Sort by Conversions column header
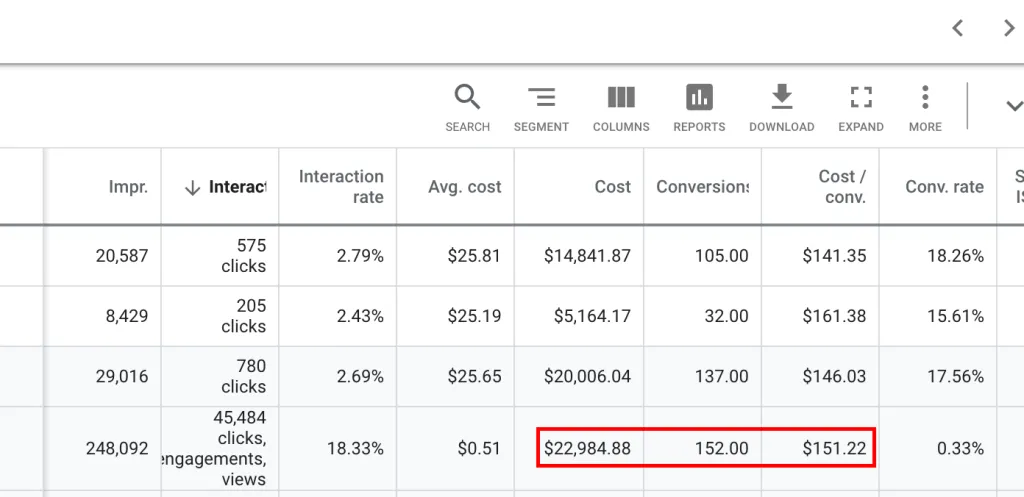 (x=702, y=187)
